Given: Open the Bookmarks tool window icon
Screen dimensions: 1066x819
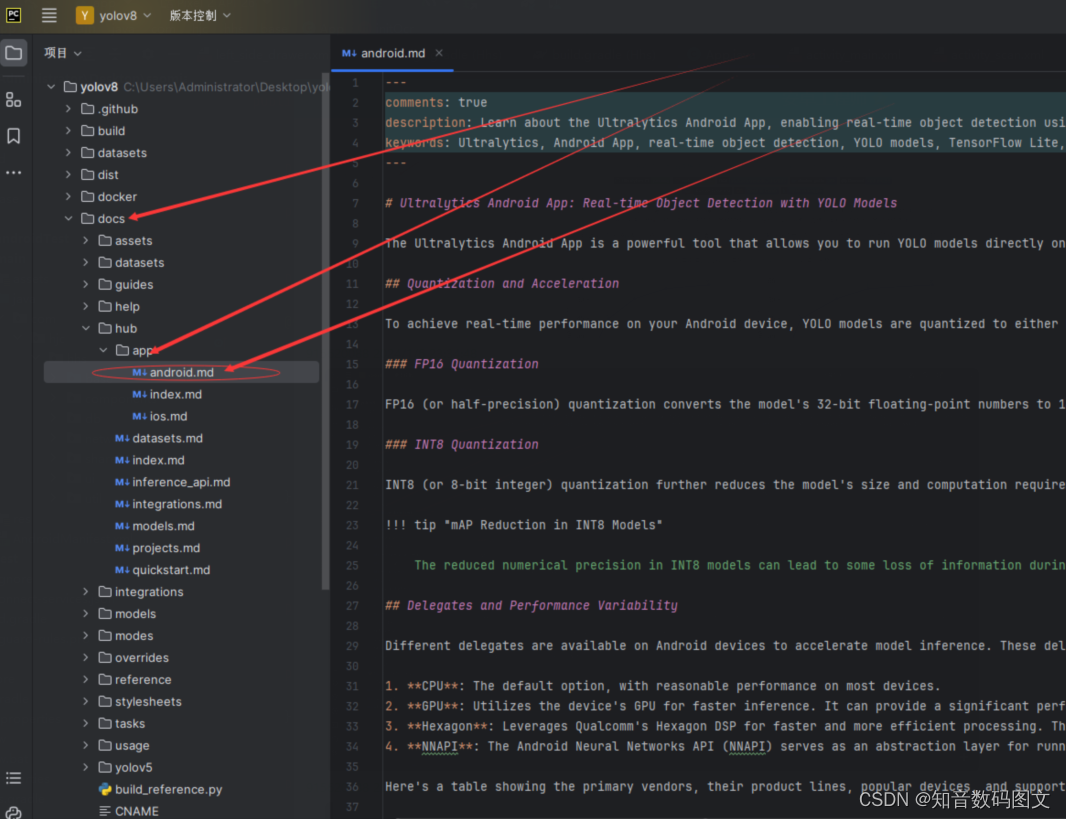Looking at the screenshot, I should [14, 136].
